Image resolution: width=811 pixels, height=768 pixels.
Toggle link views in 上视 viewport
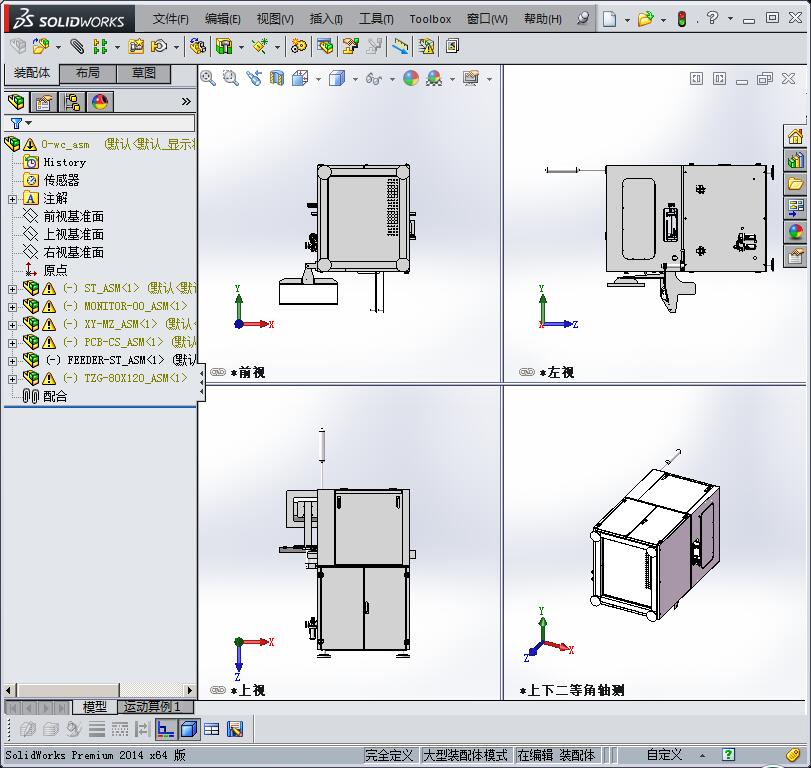tap(218, 690)
